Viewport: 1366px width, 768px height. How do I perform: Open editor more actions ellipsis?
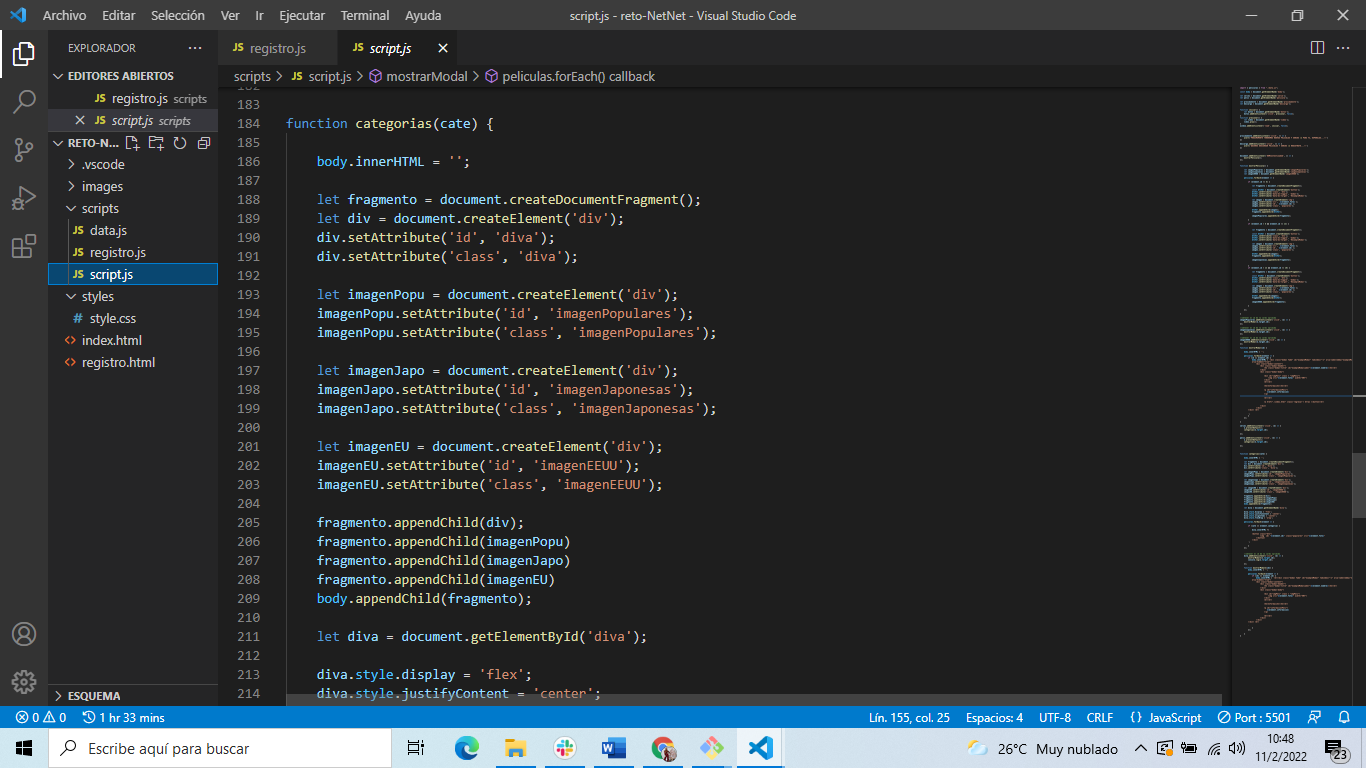pos(1344,48)
